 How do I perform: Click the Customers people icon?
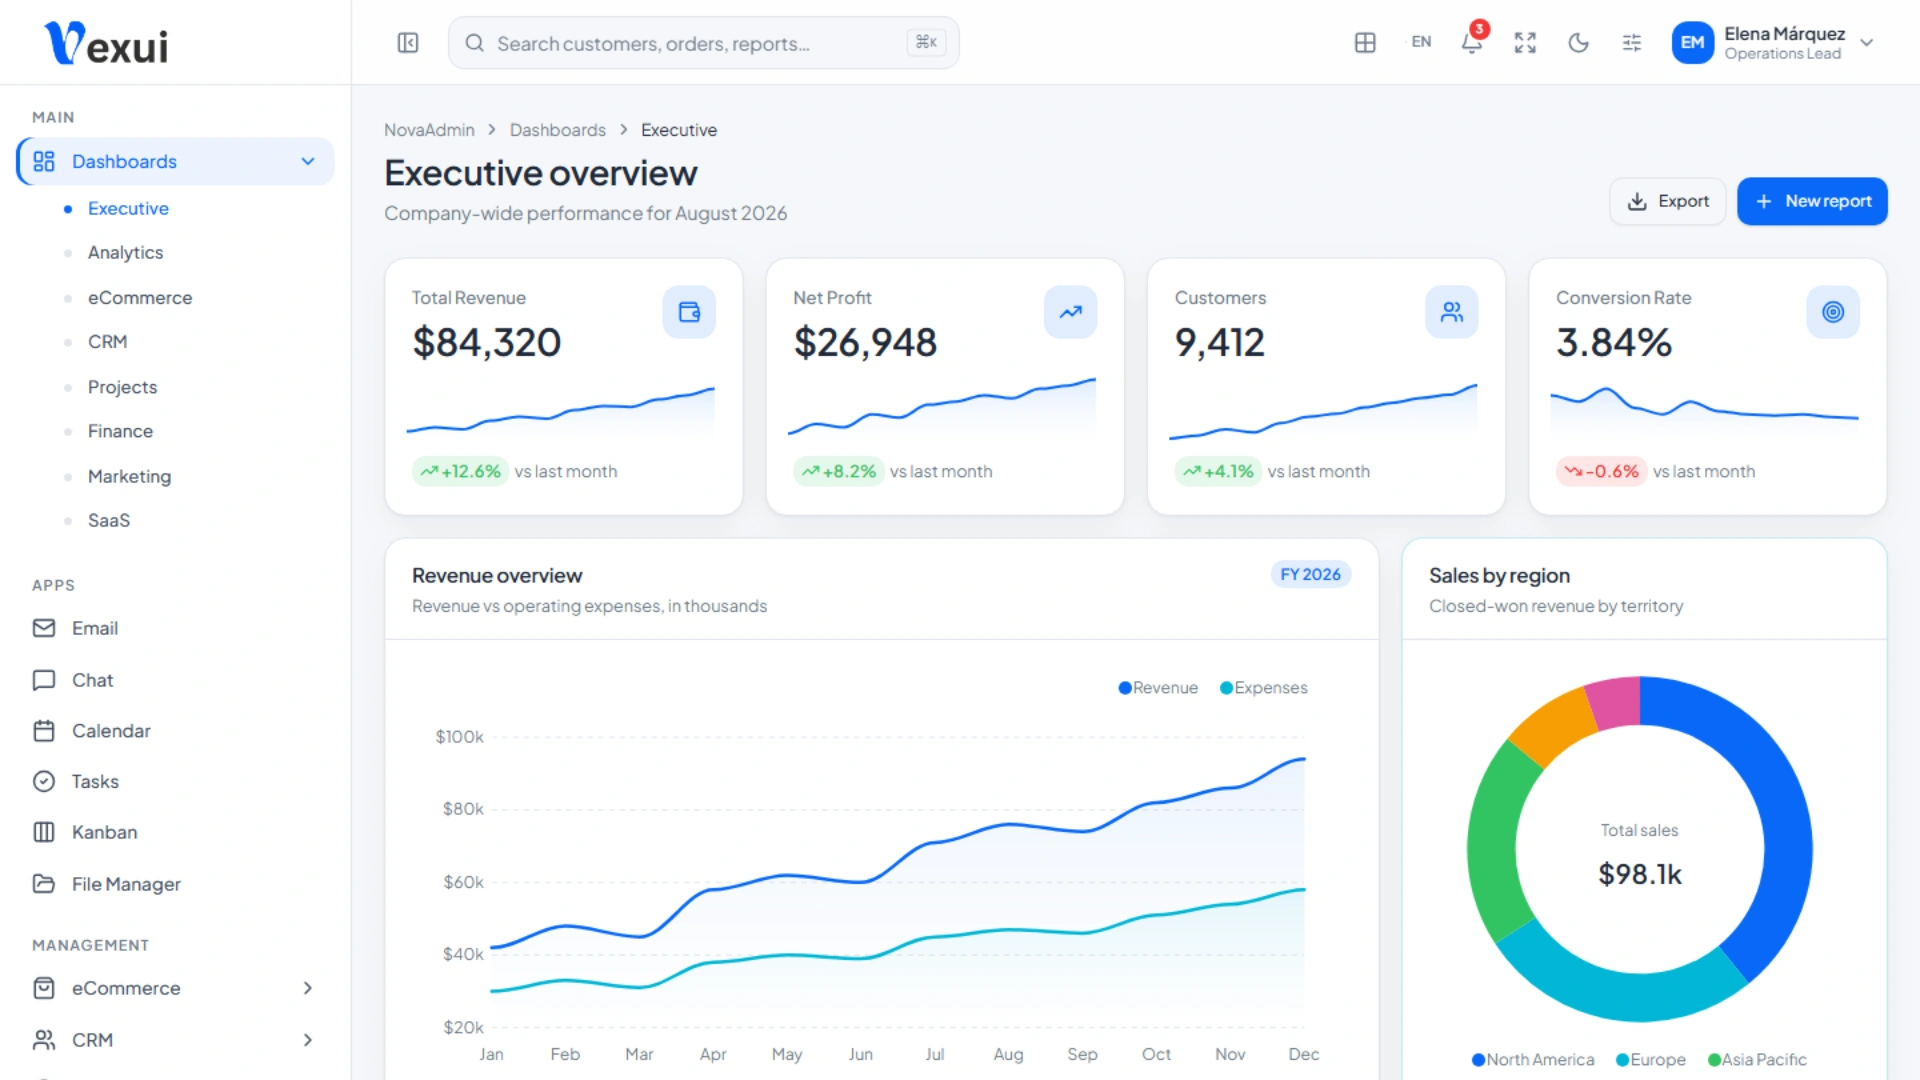(1452, 312)
